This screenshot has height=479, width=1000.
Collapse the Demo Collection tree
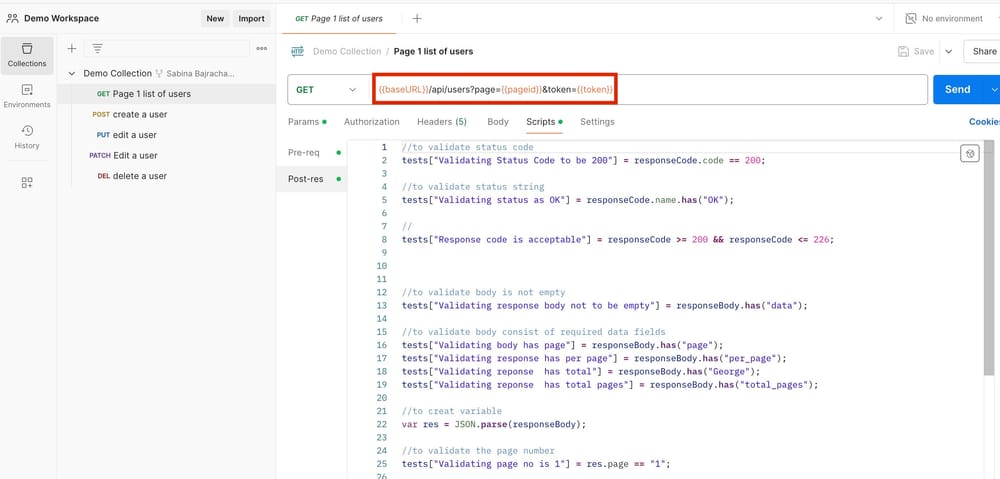72,73
